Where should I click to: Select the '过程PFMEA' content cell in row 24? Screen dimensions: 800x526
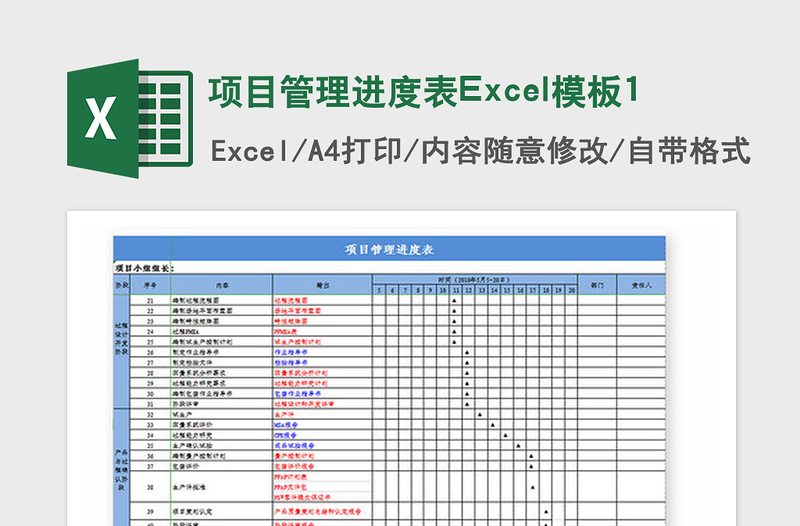pyautogui.click(x=221, y=332)
